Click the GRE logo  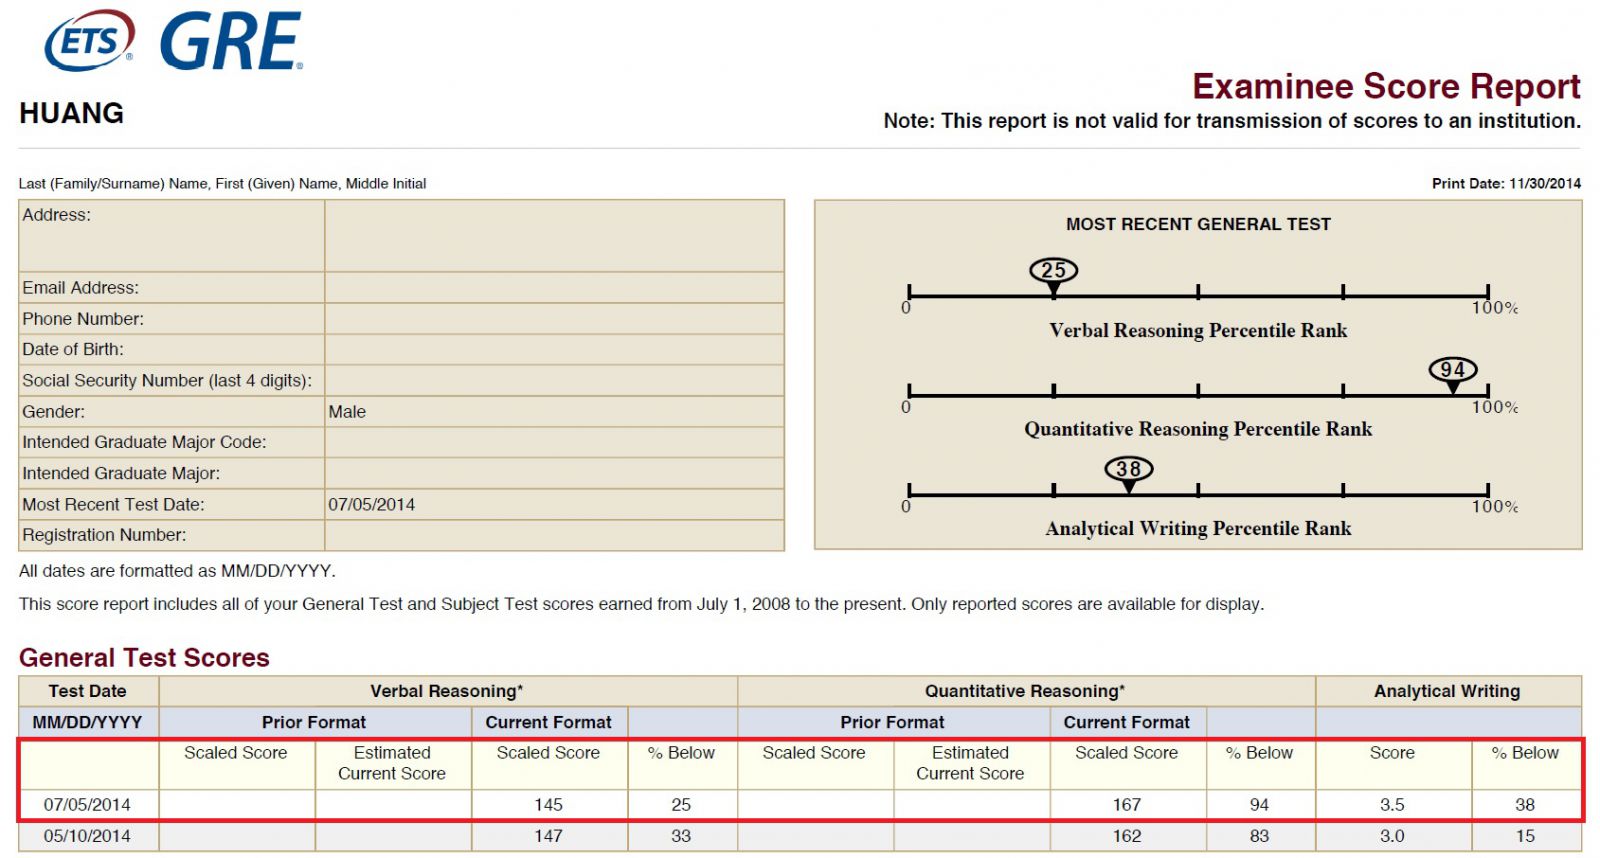tap(231, 42)
